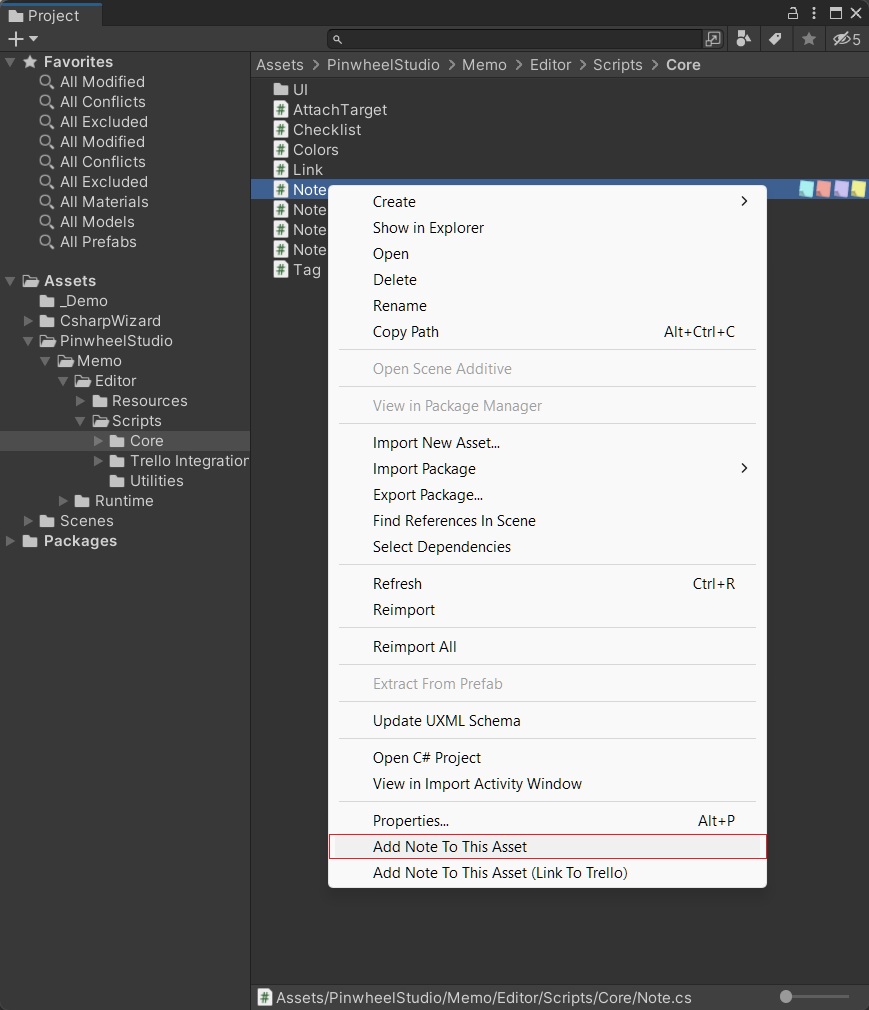Open the add-asset dropdown arrow beside plus
This screenshot has height=1010, width=869.
tap(33, 39)
